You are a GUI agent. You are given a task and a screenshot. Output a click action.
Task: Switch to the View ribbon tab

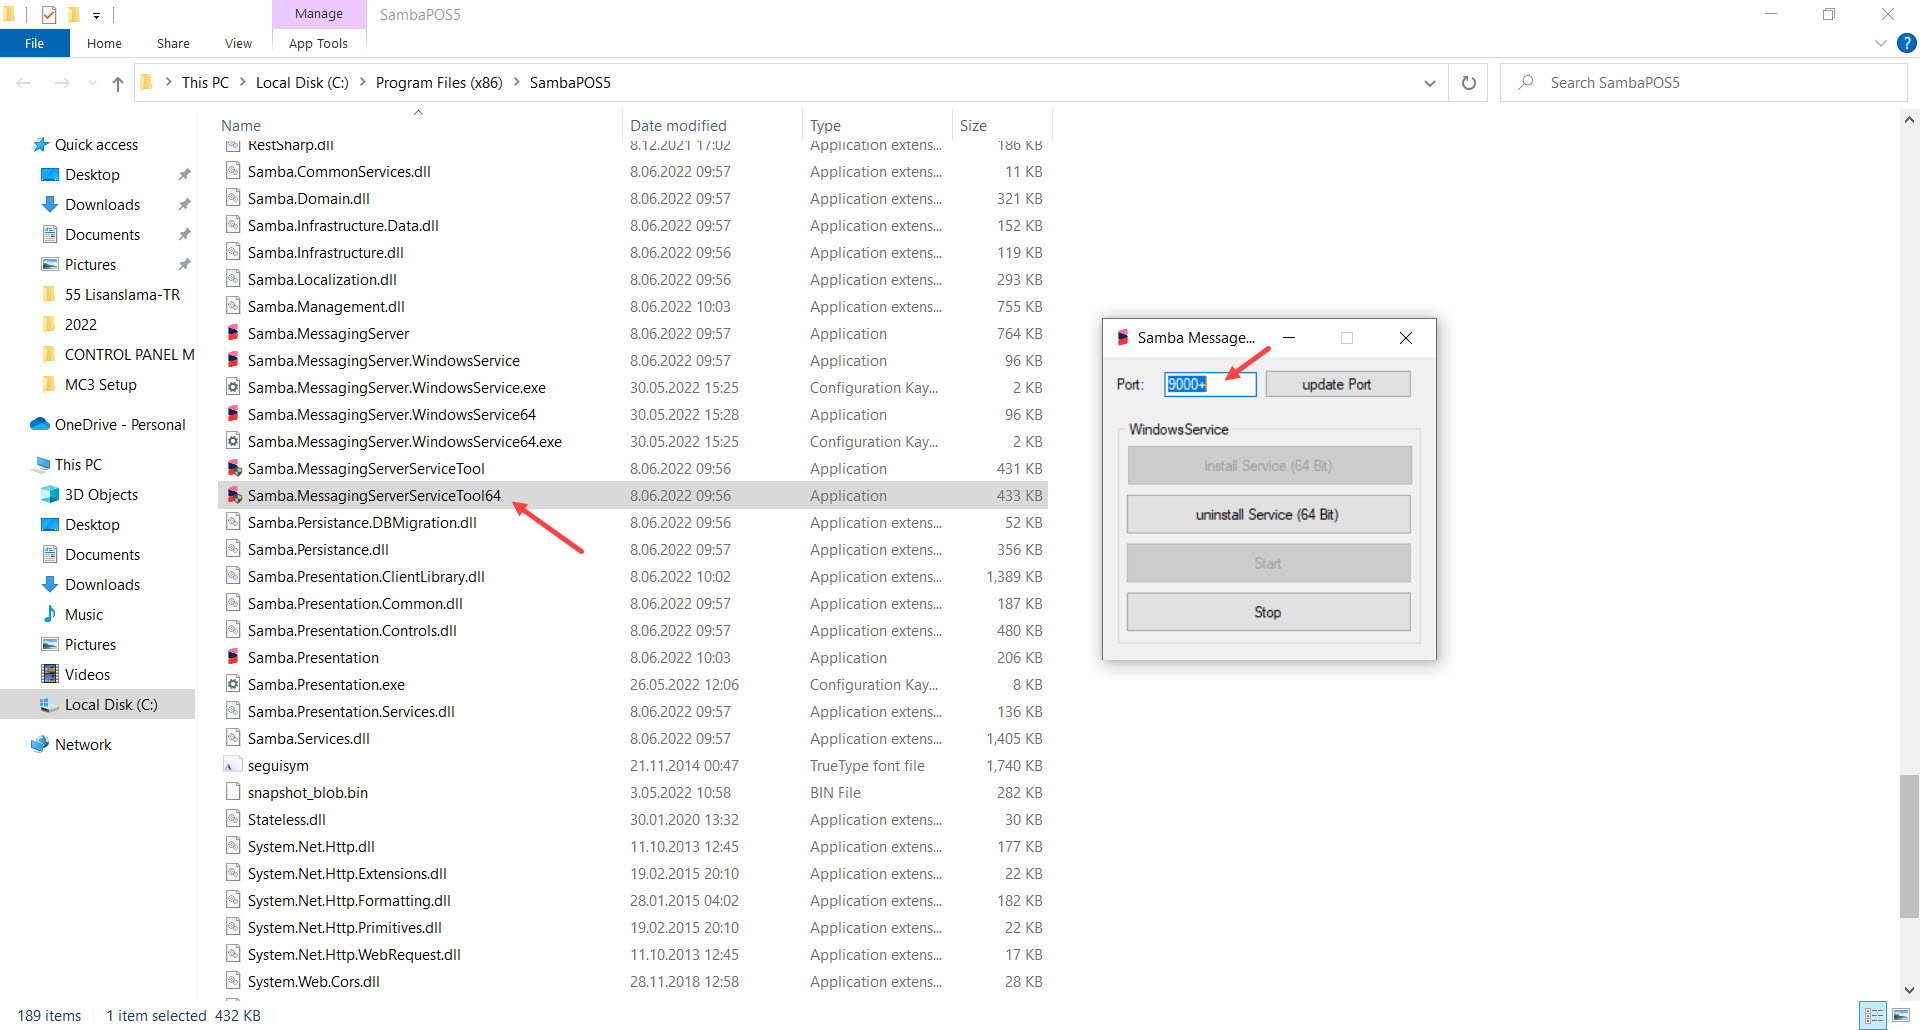[238, 43]
